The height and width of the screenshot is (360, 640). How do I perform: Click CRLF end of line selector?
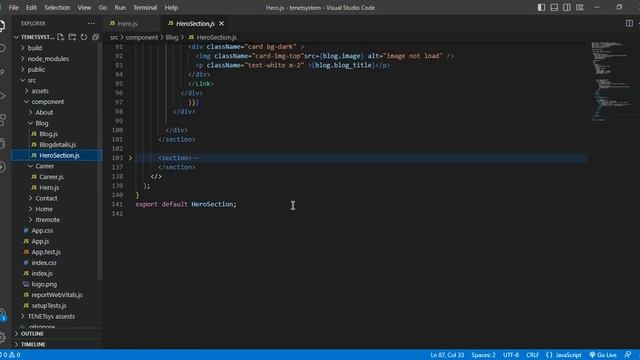[532, 355]
